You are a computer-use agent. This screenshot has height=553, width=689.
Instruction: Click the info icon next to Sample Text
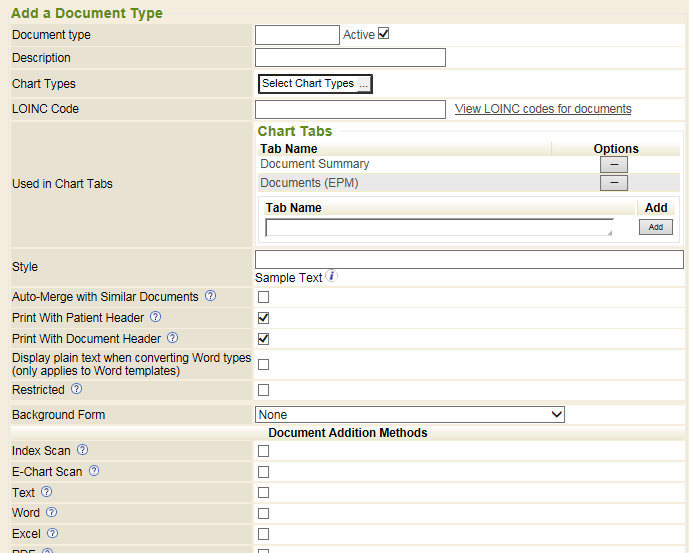click(331, 276)
